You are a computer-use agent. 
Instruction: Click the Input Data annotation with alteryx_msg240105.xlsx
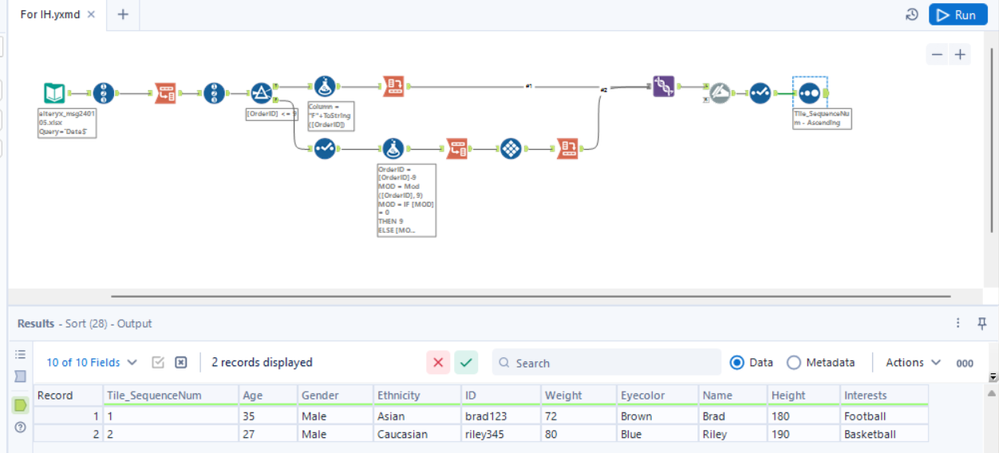coord(68,123)
